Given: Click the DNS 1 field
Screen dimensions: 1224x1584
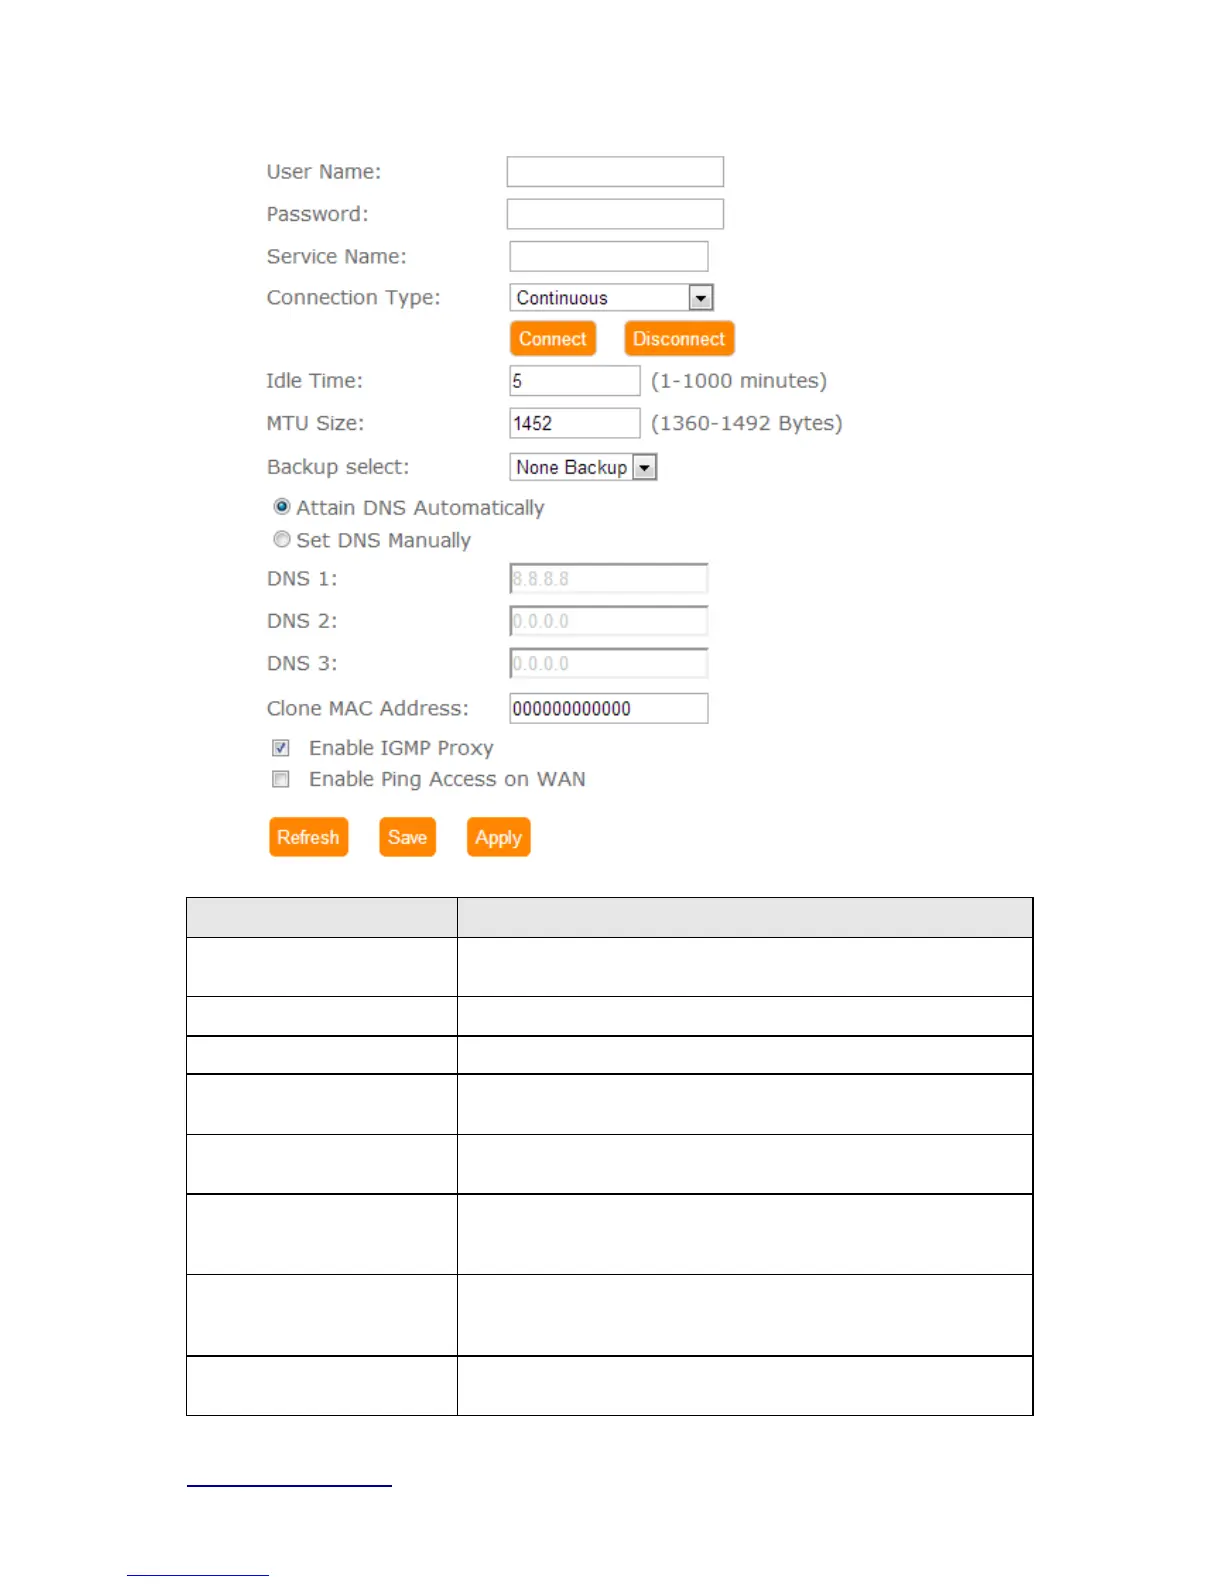Looking at the screenshot, I should tap(609, 579).
